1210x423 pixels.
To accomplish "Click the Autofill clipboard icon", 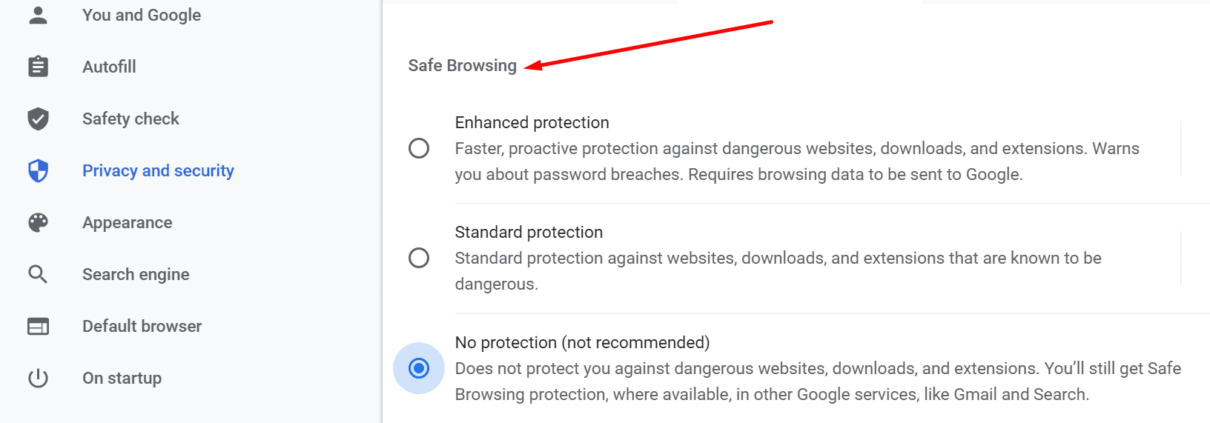I will coord(38,67).
